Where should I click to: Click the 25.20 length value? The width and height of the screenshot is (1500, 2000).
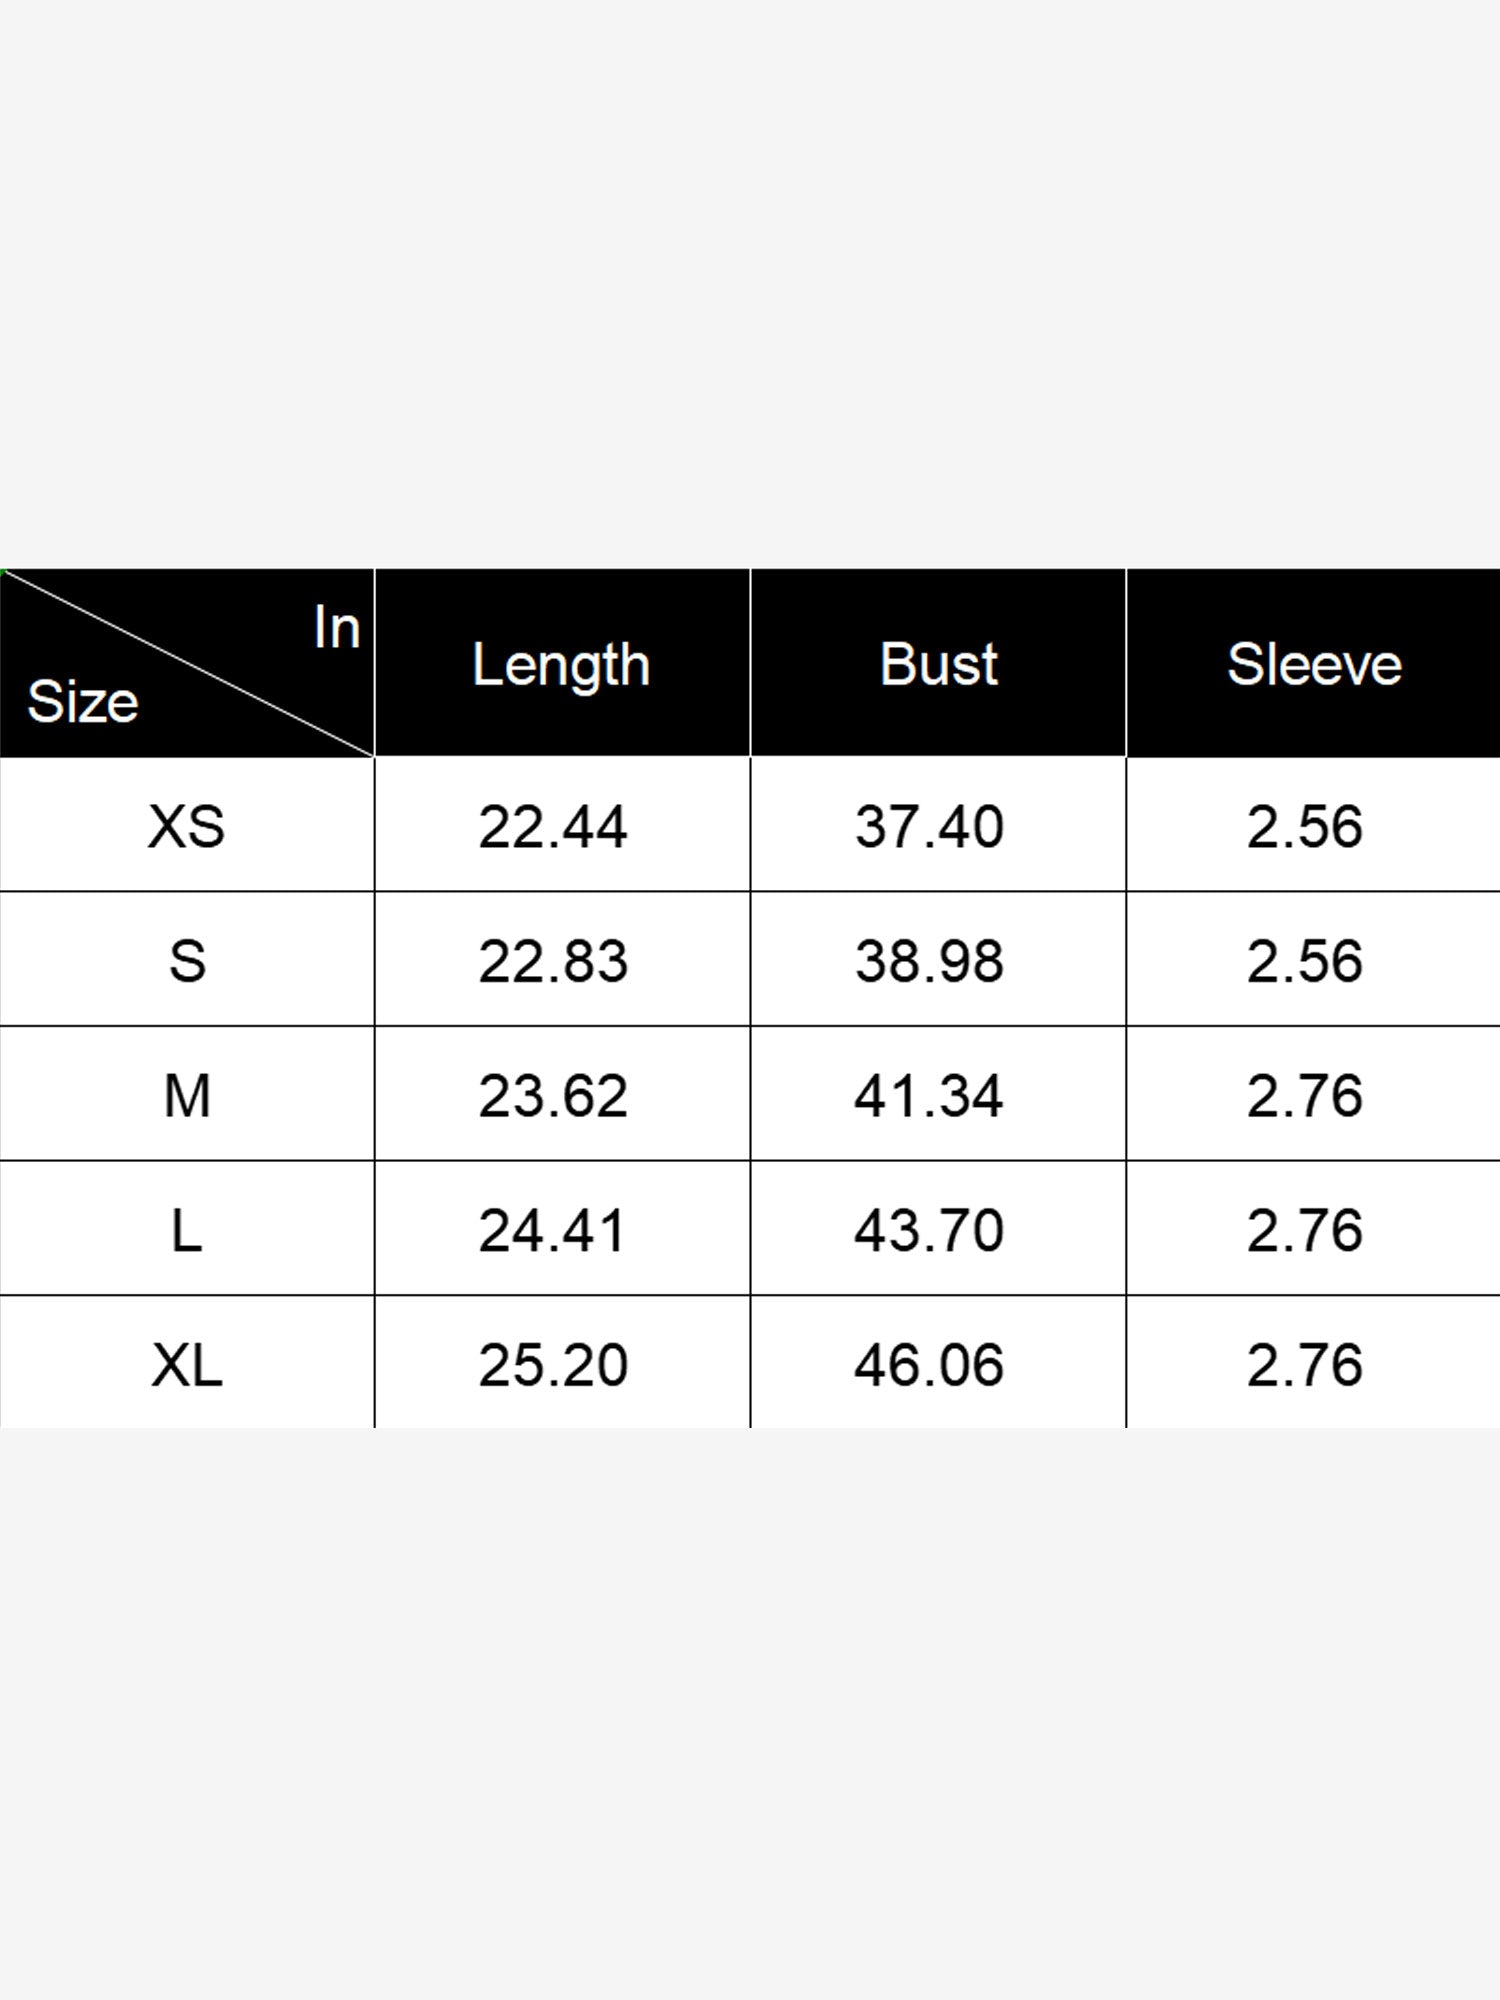tap(552, 1366)
